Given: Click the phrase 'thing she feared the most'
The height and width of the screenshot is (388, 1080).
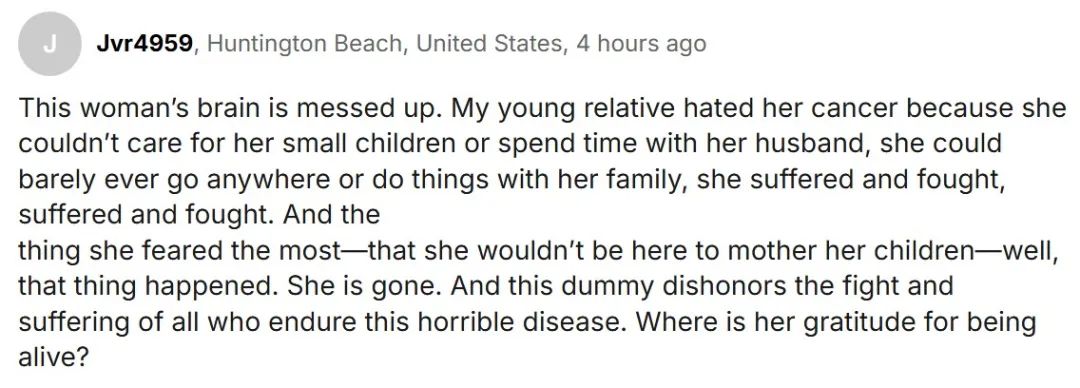Looking at the screenshot, I should [179, 250].
